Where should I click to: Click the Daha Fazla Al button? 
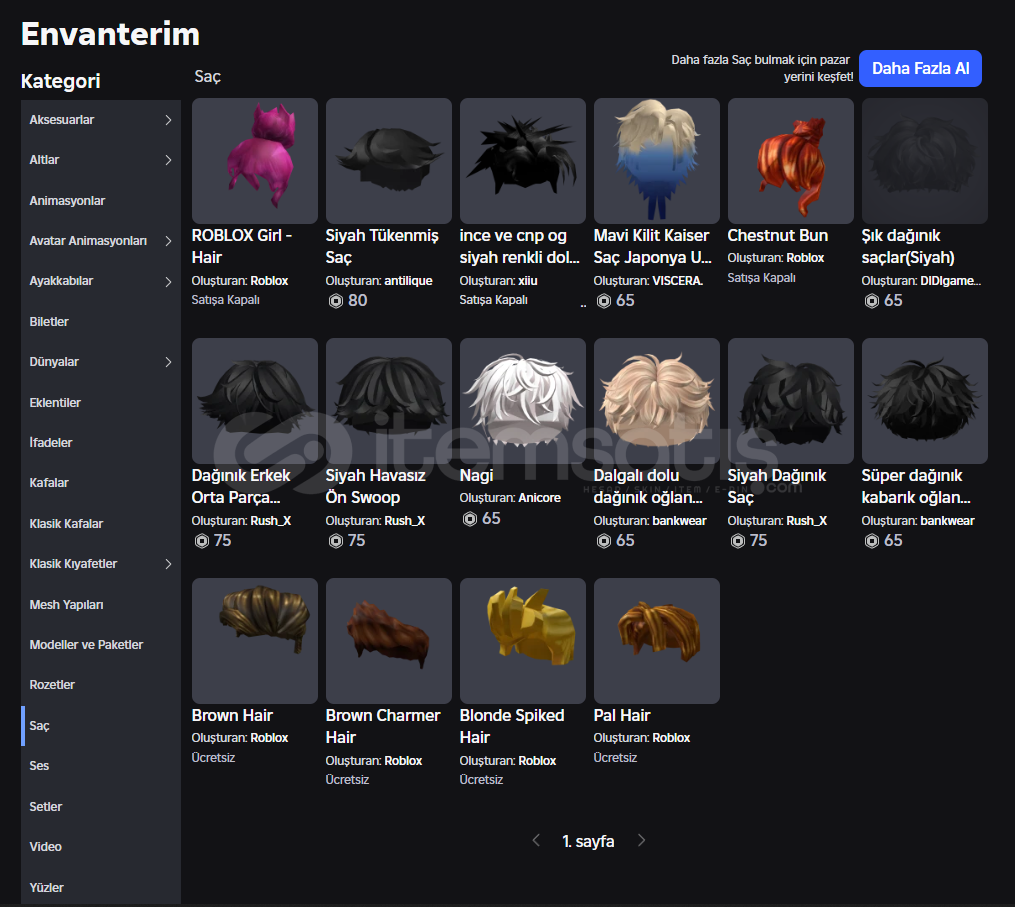[920, 69]
